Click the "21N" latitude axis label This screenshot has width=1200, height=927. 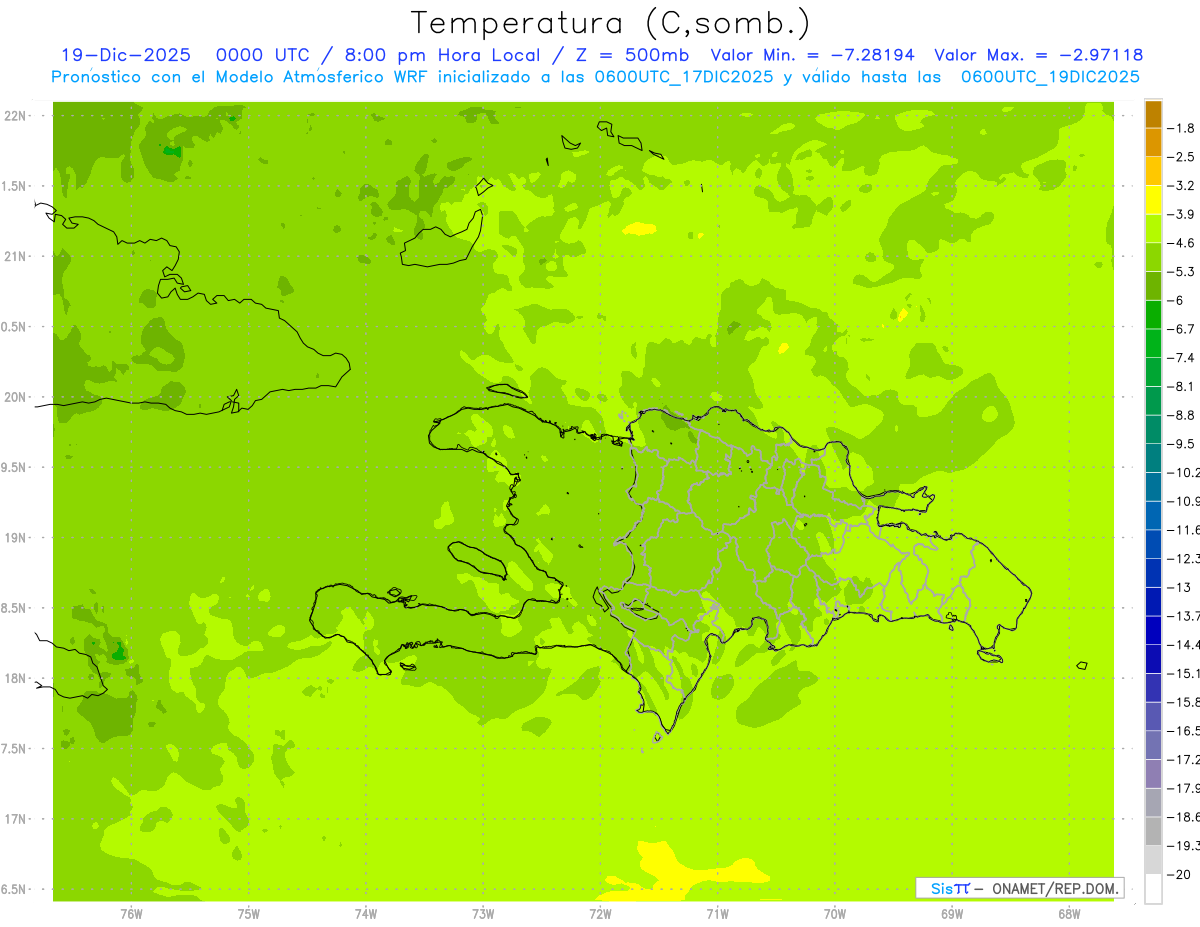16,257
